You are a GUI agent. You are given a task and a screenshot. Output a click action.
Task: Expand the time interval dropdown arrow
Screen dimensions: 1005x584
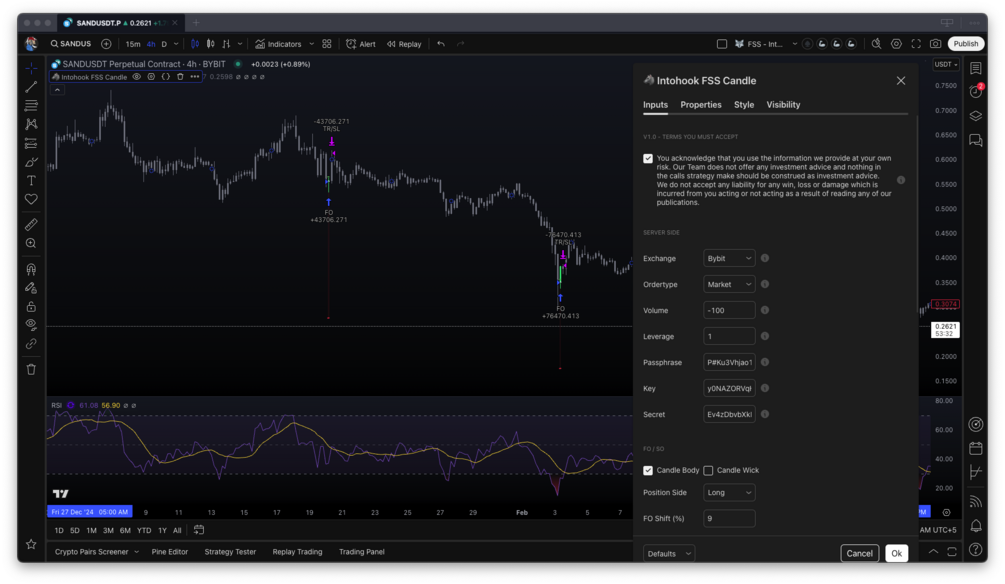176,44
